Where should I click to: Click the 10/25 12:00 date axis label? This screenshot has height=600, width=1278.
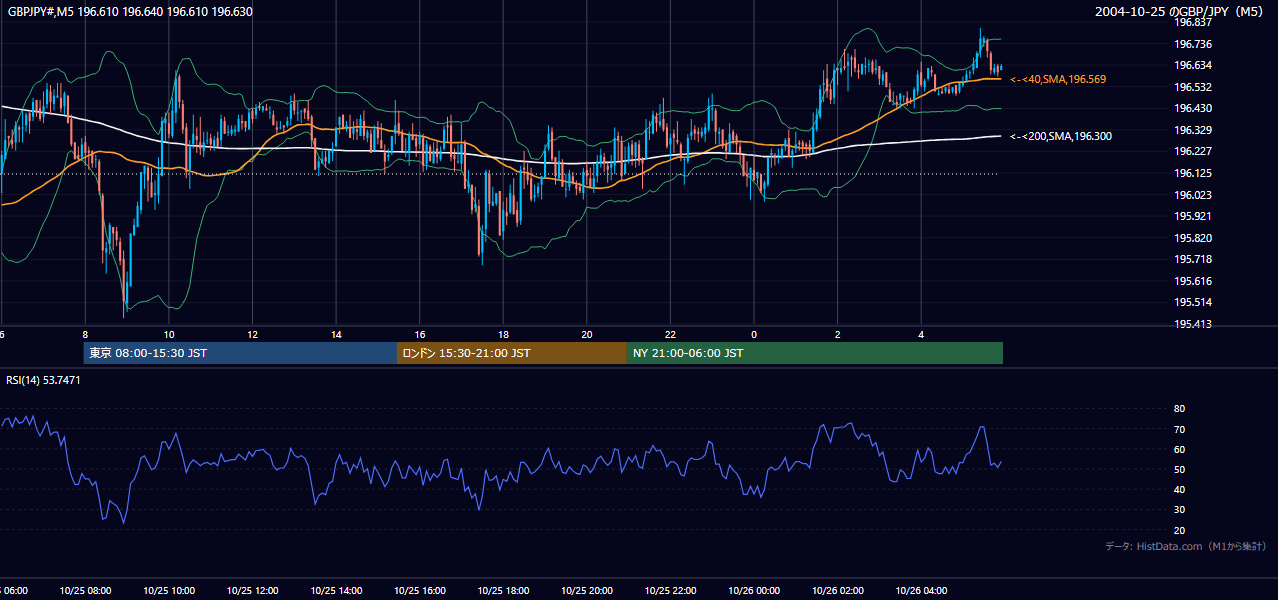(x=252, y=590)
